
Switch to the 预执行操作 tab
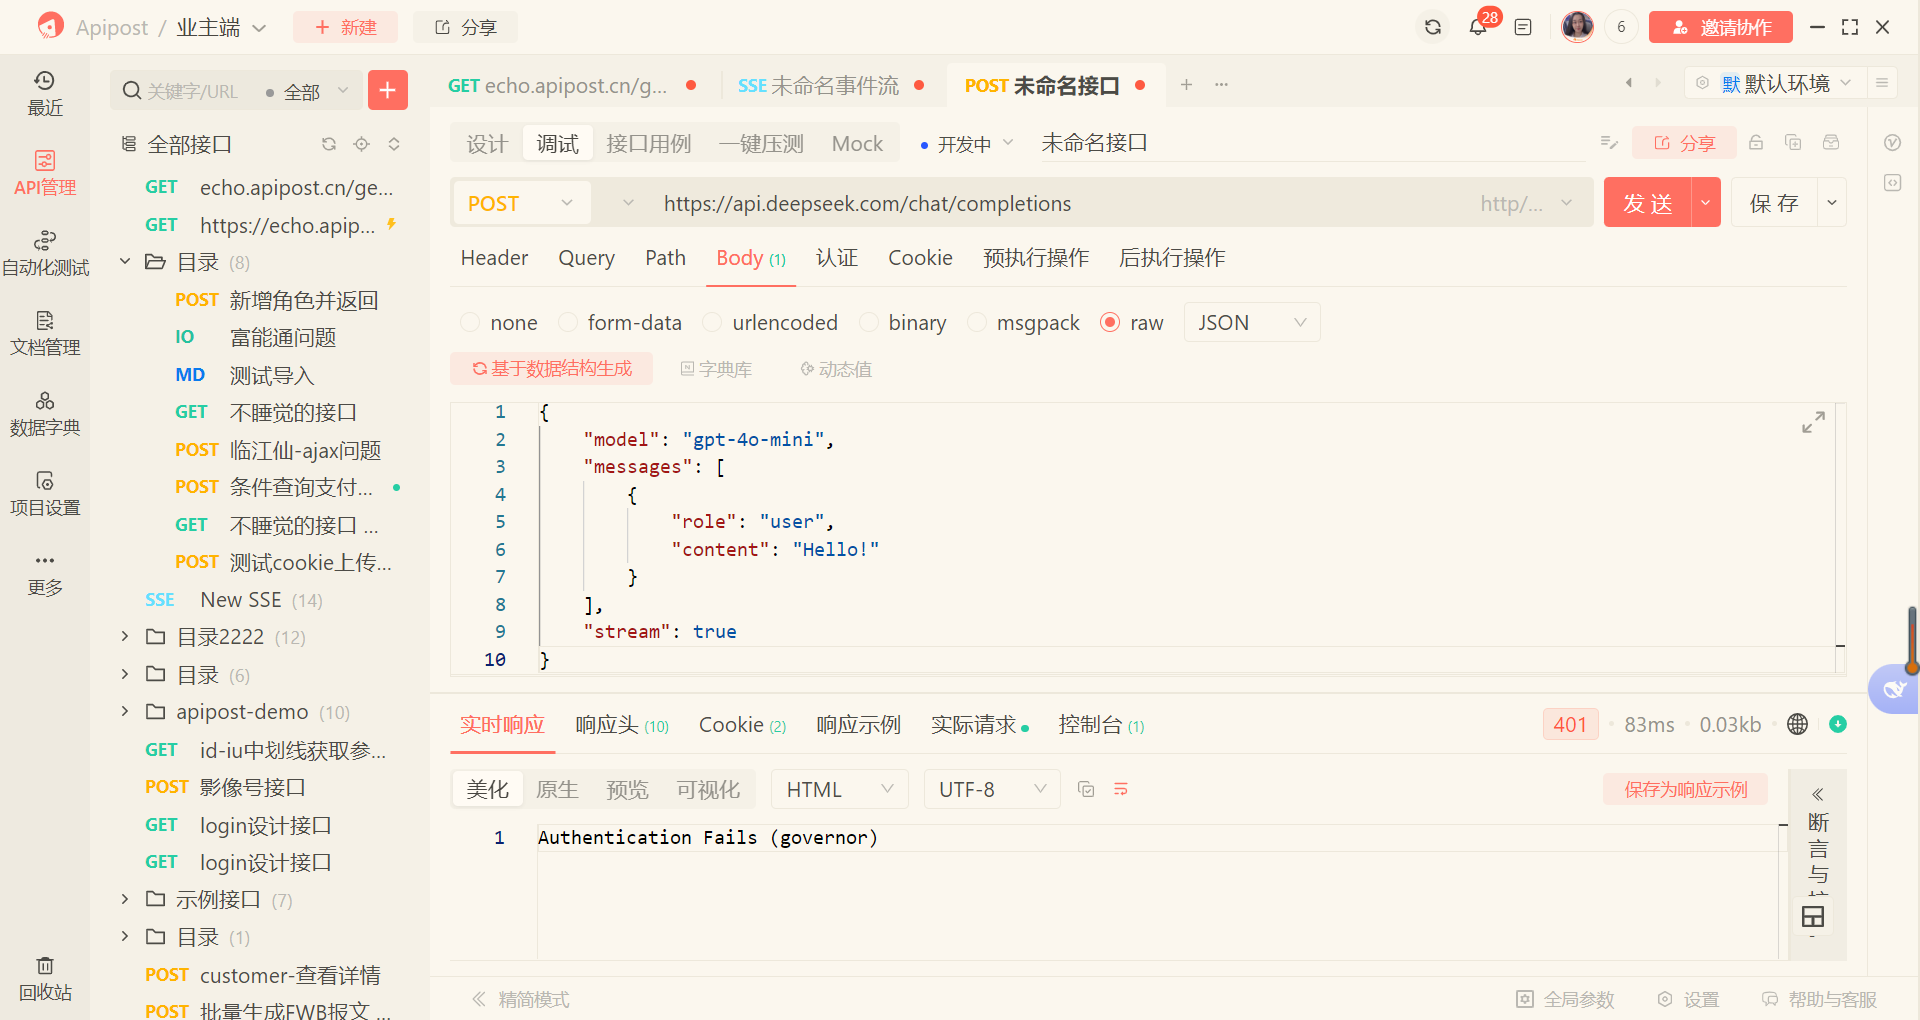[1036, 258]
